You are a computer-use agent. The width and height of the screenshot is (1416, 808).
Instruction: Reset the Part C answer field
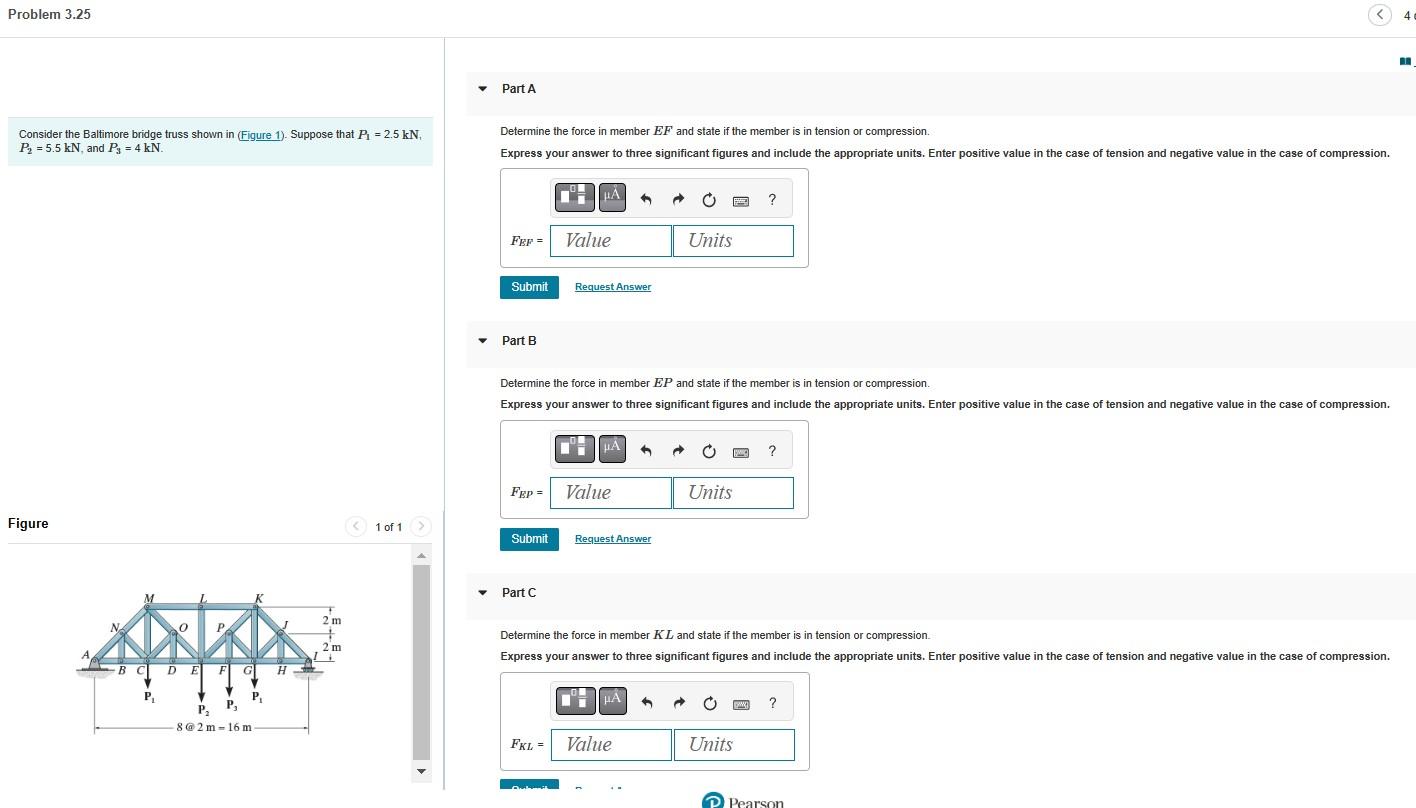(x=709, y=704)
